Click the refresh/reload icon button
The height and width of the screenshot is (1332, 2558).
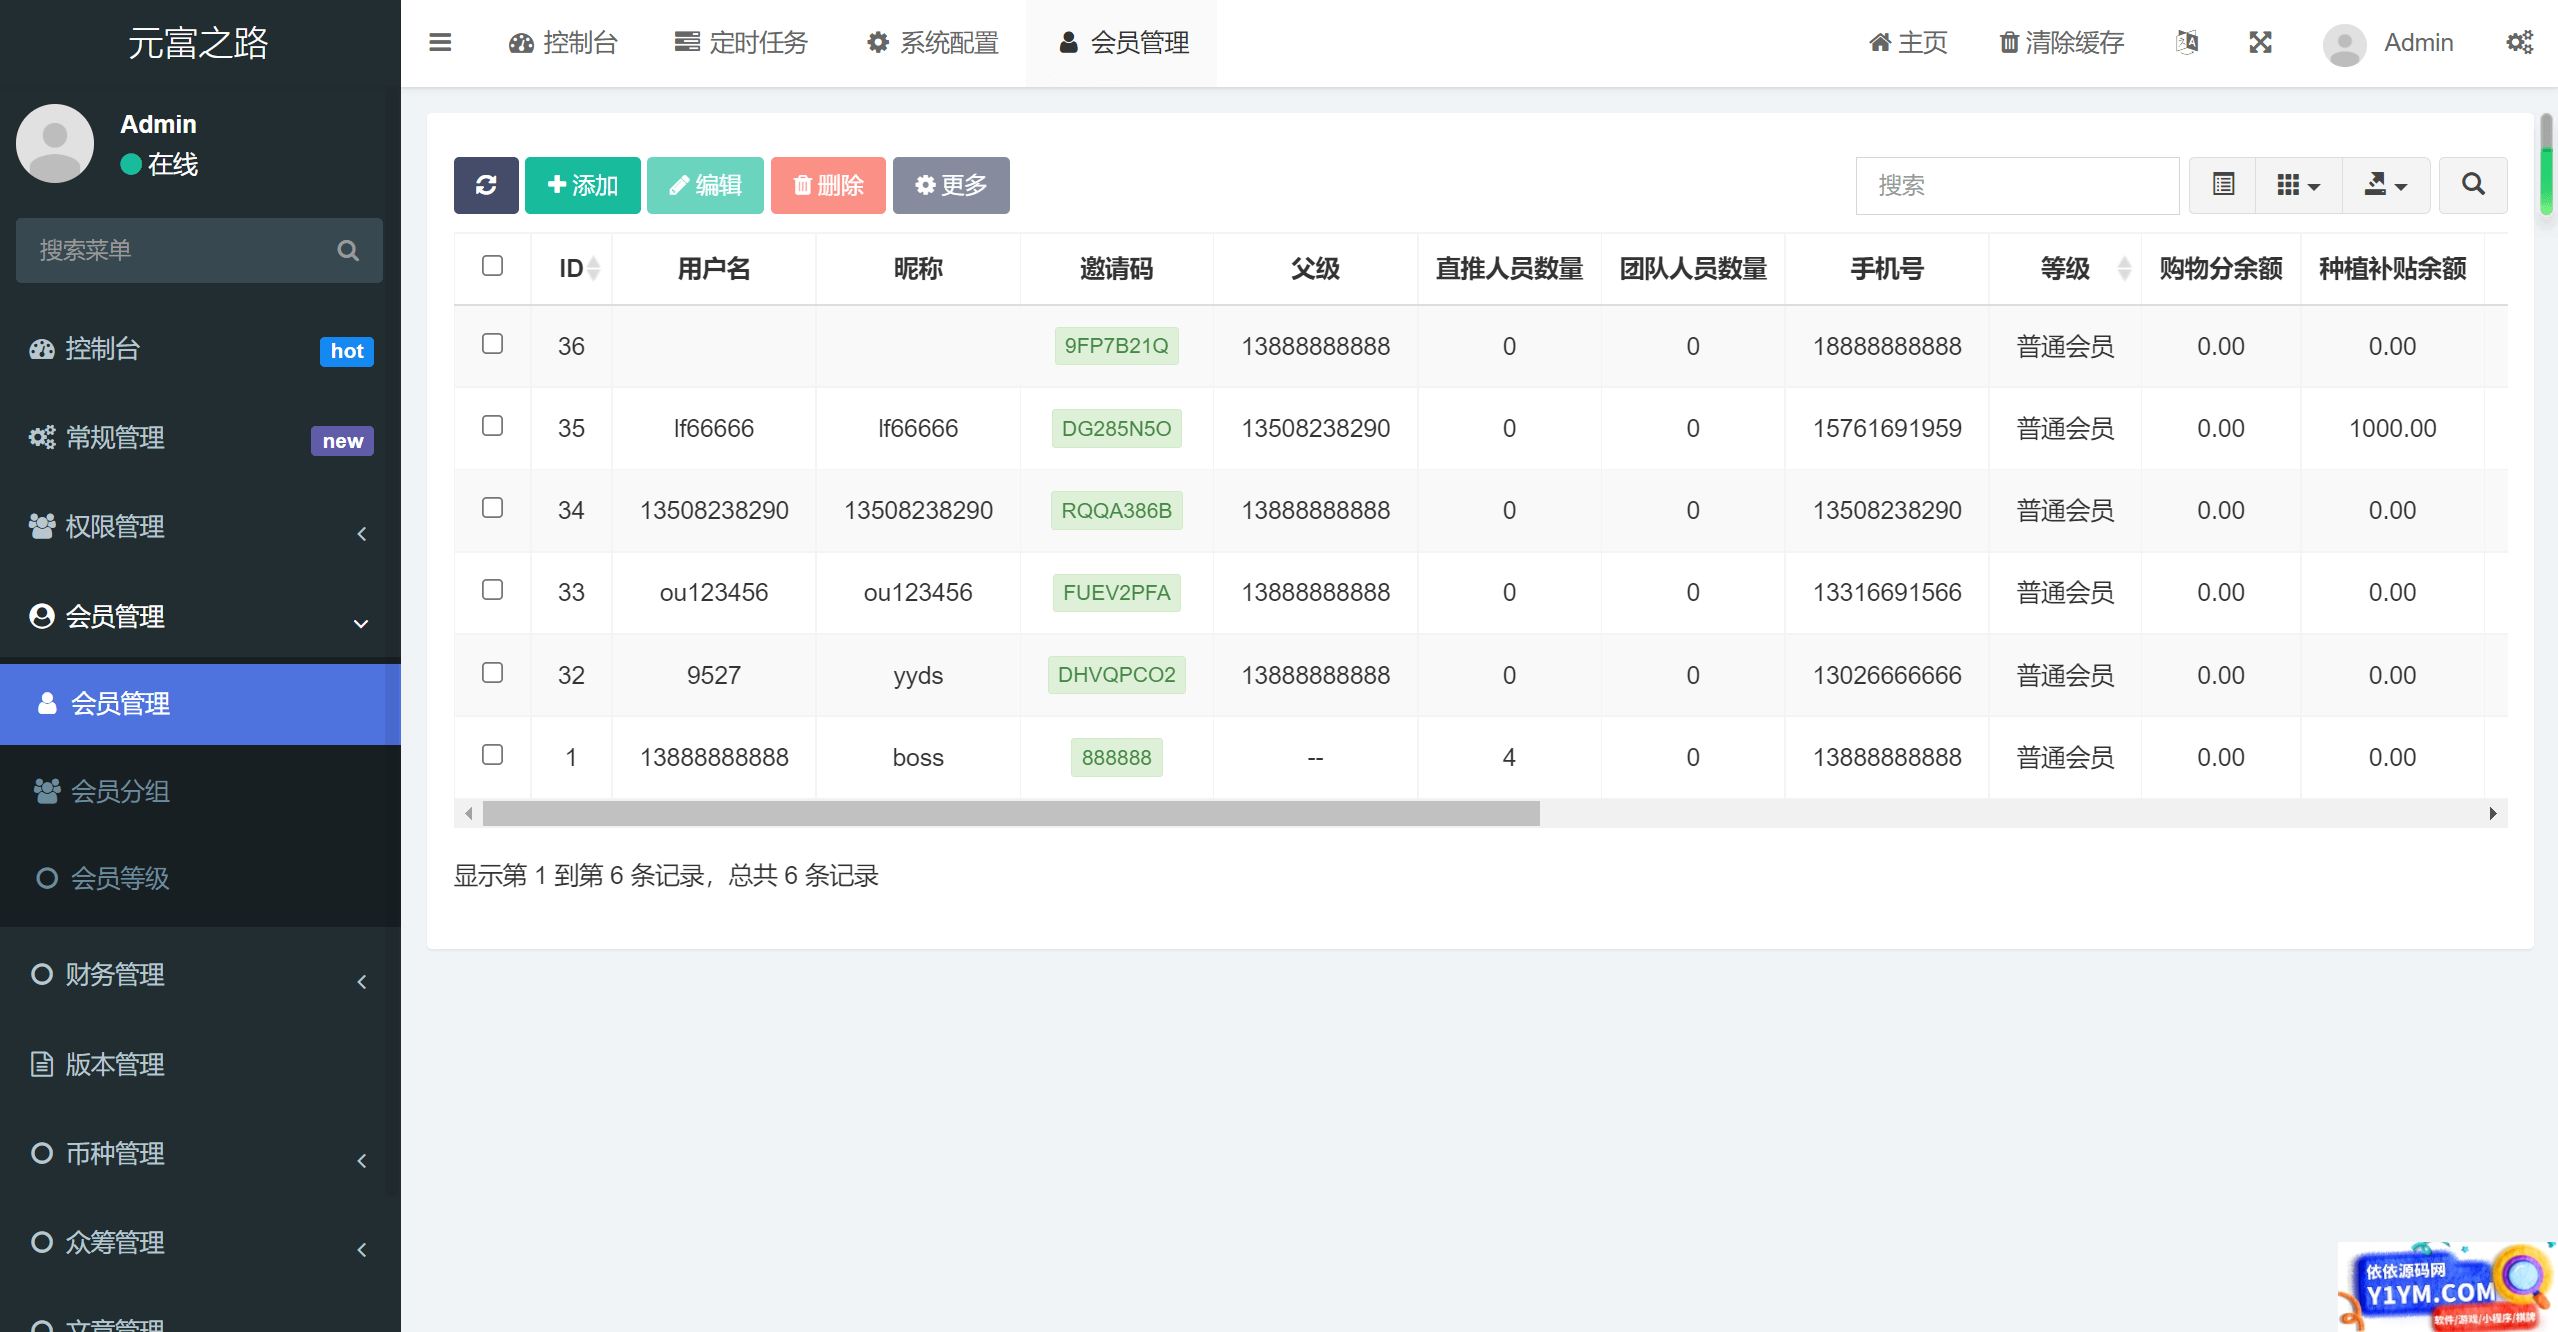pos(486,184)
